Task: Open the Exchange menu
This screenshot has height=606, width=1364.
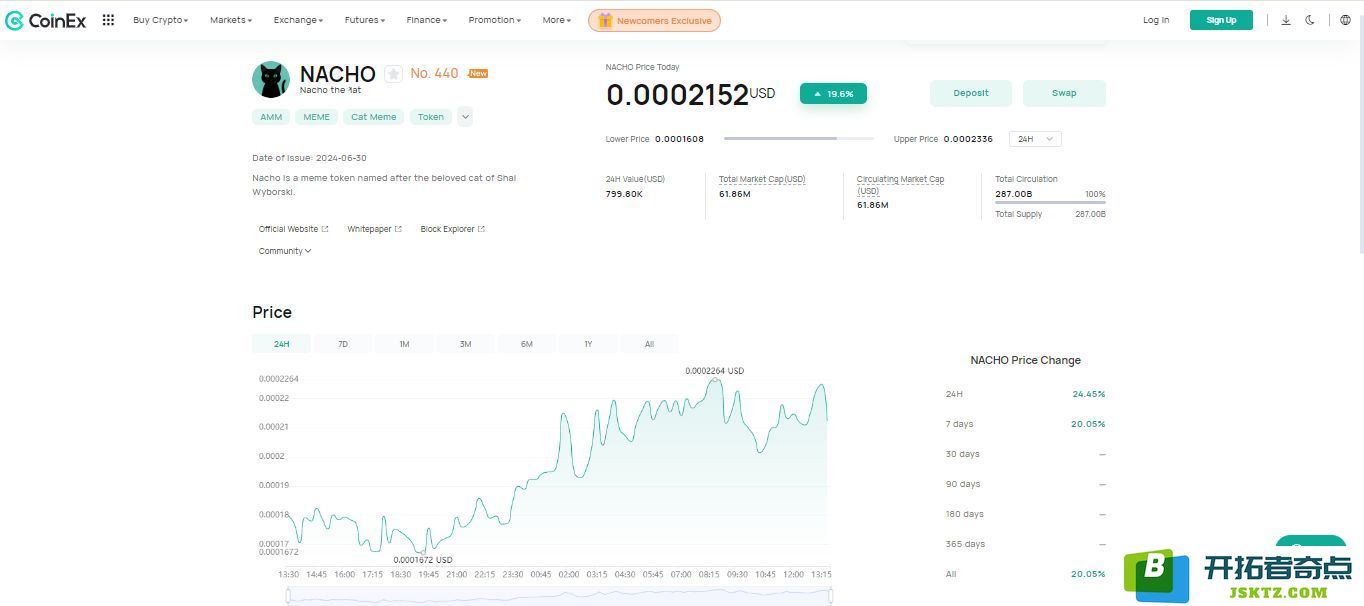Action: (298, 20)
